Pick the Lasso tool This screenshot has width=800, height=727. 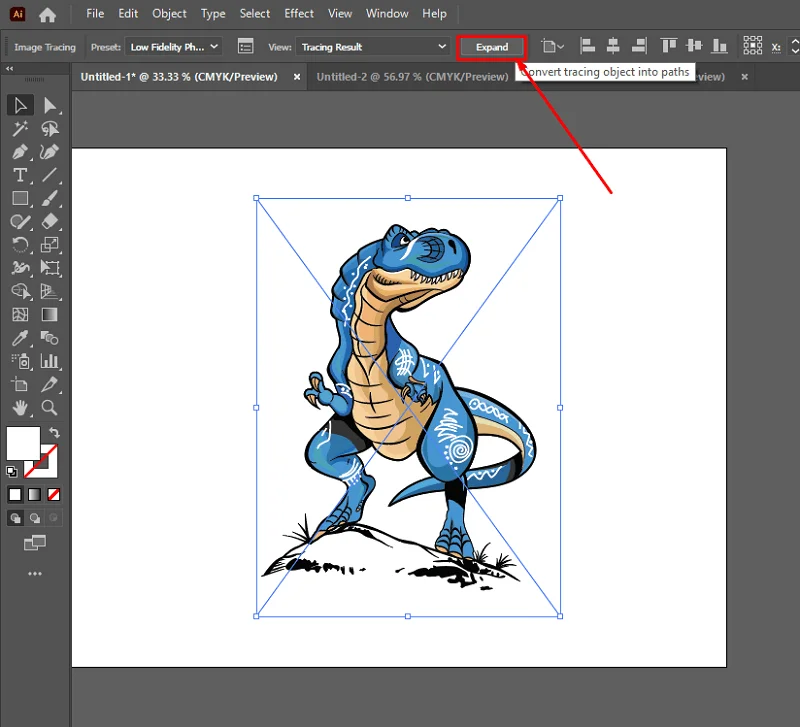(x=49, y=129)
